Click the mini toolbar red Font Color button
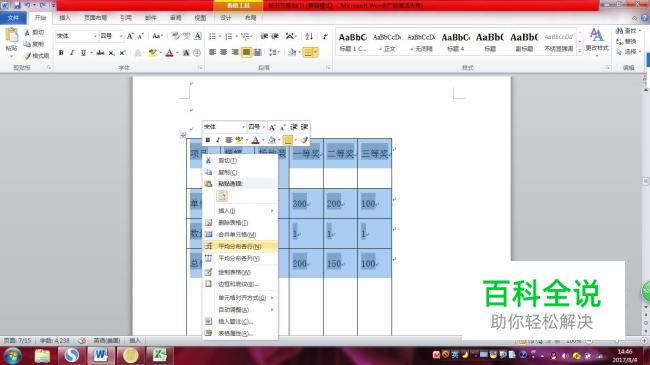Image resolution: width=650 pixels, height=365 pixels. pos(255,140)
